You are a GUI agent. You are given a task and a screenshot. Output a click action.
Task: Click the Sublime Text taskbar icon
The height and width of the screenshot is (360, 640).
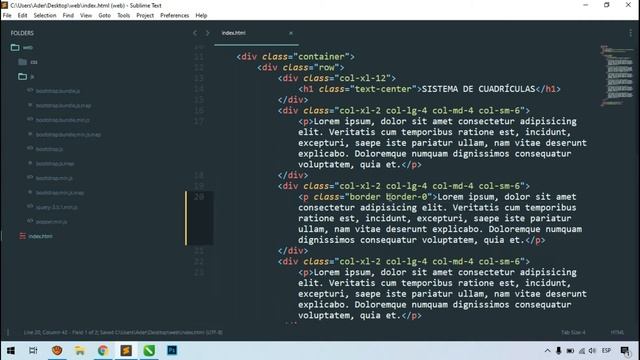(x=126, y=350)
